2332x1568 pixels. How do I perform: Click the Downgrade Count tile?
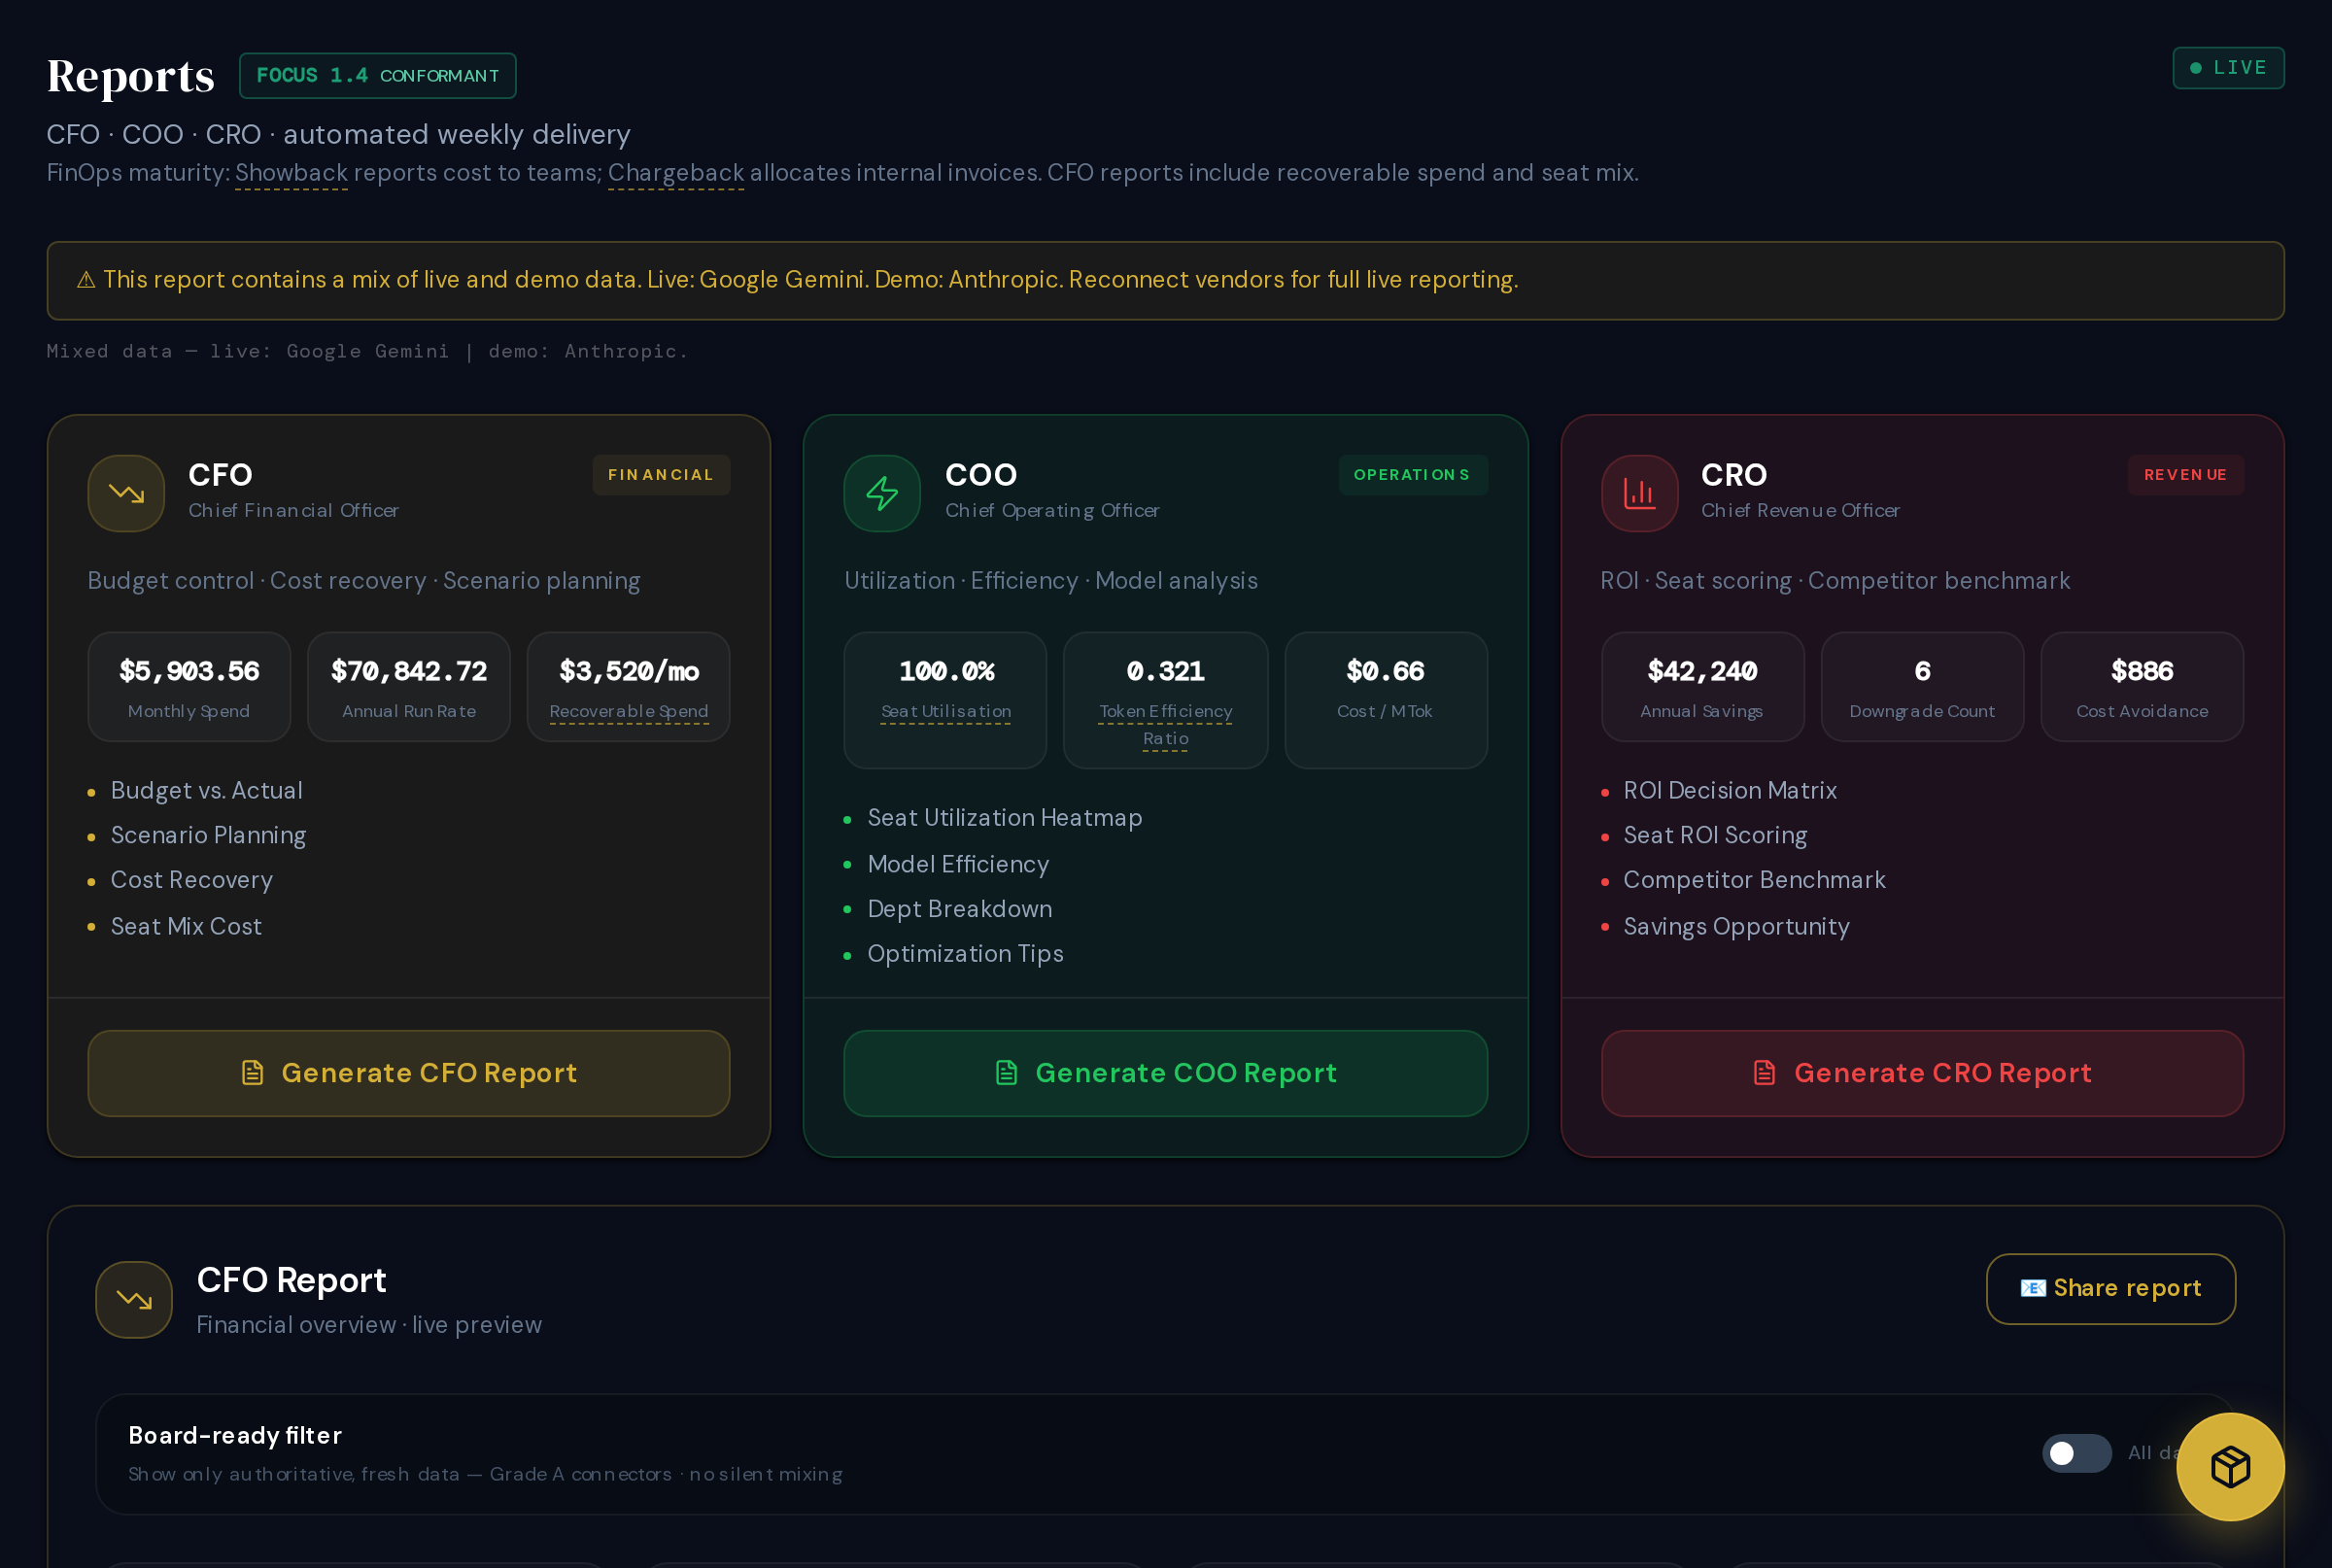1922,686
